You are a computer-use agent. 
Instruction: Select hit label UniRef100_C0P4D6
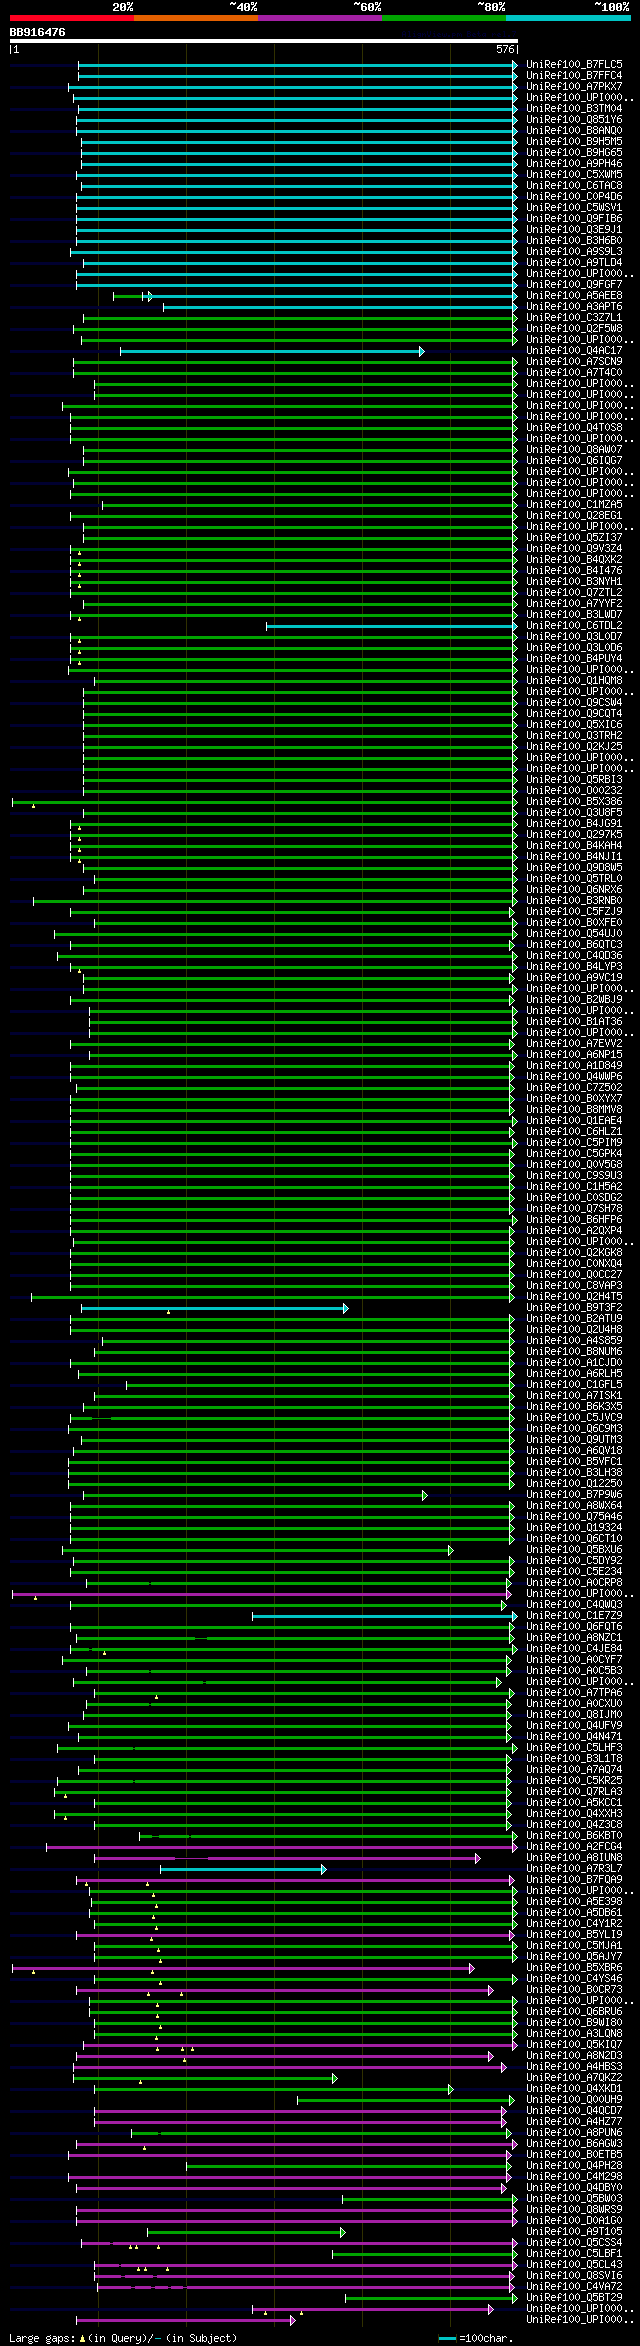(574, 197)
